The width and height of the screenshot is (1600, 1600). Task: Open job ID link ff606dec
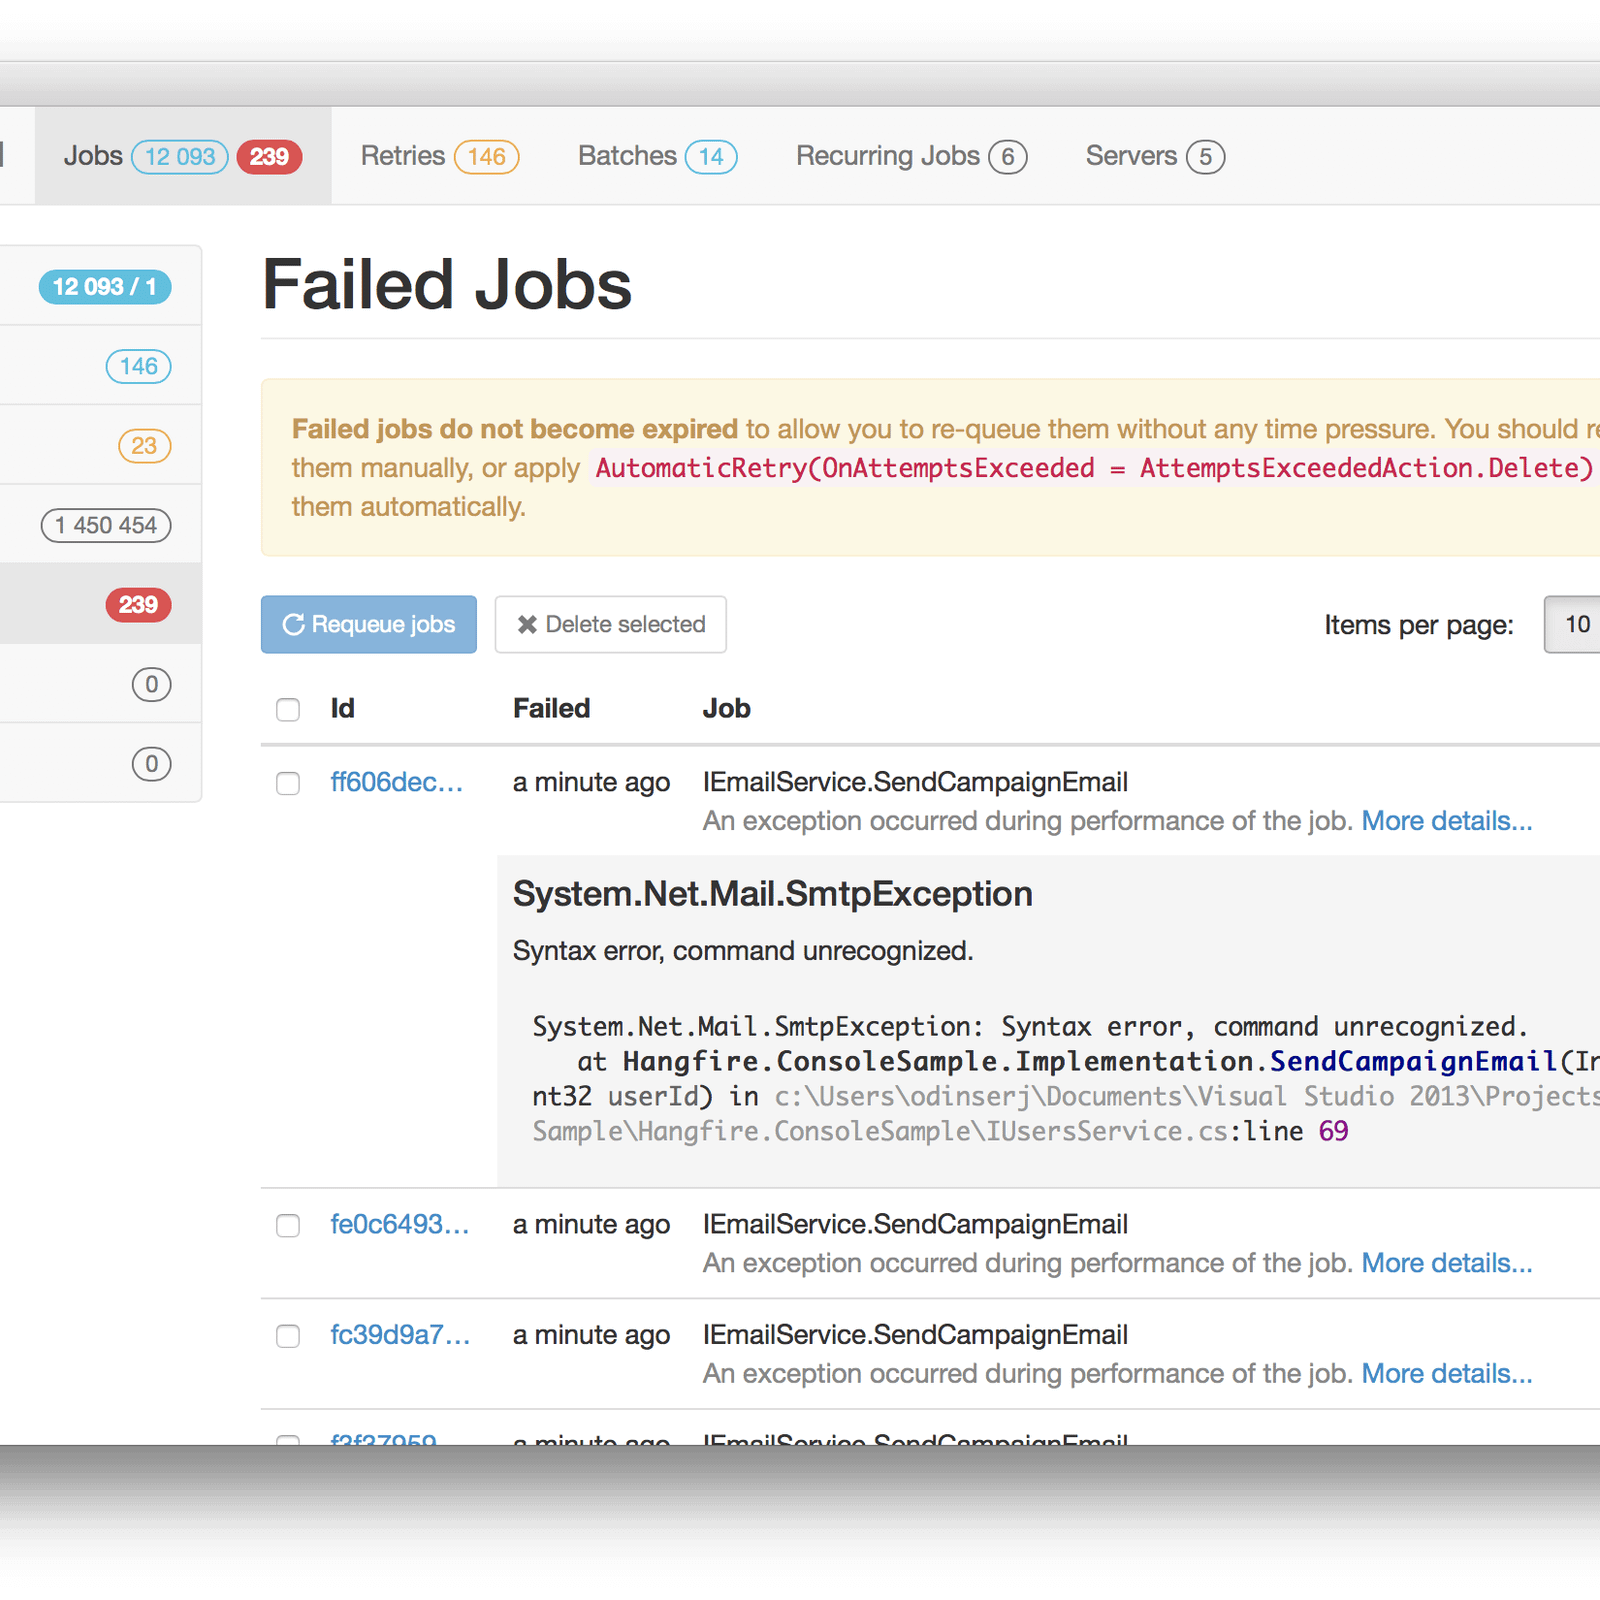pyautogui.click(x=397, y=783)
